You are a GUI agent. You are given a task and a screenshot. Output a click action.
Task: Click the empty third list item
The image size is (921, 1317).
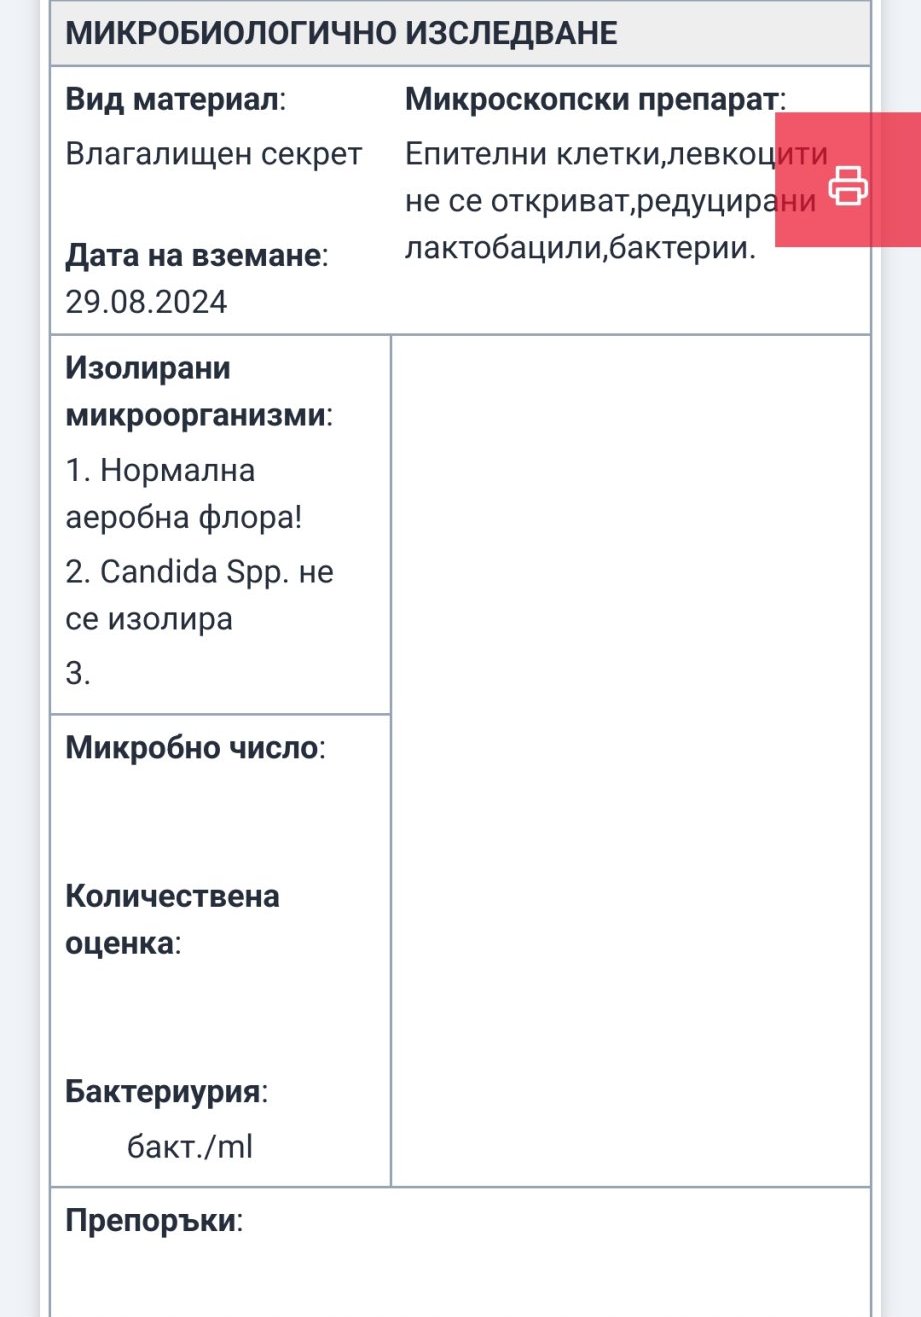pyautogui.click(x=79, y=673)
